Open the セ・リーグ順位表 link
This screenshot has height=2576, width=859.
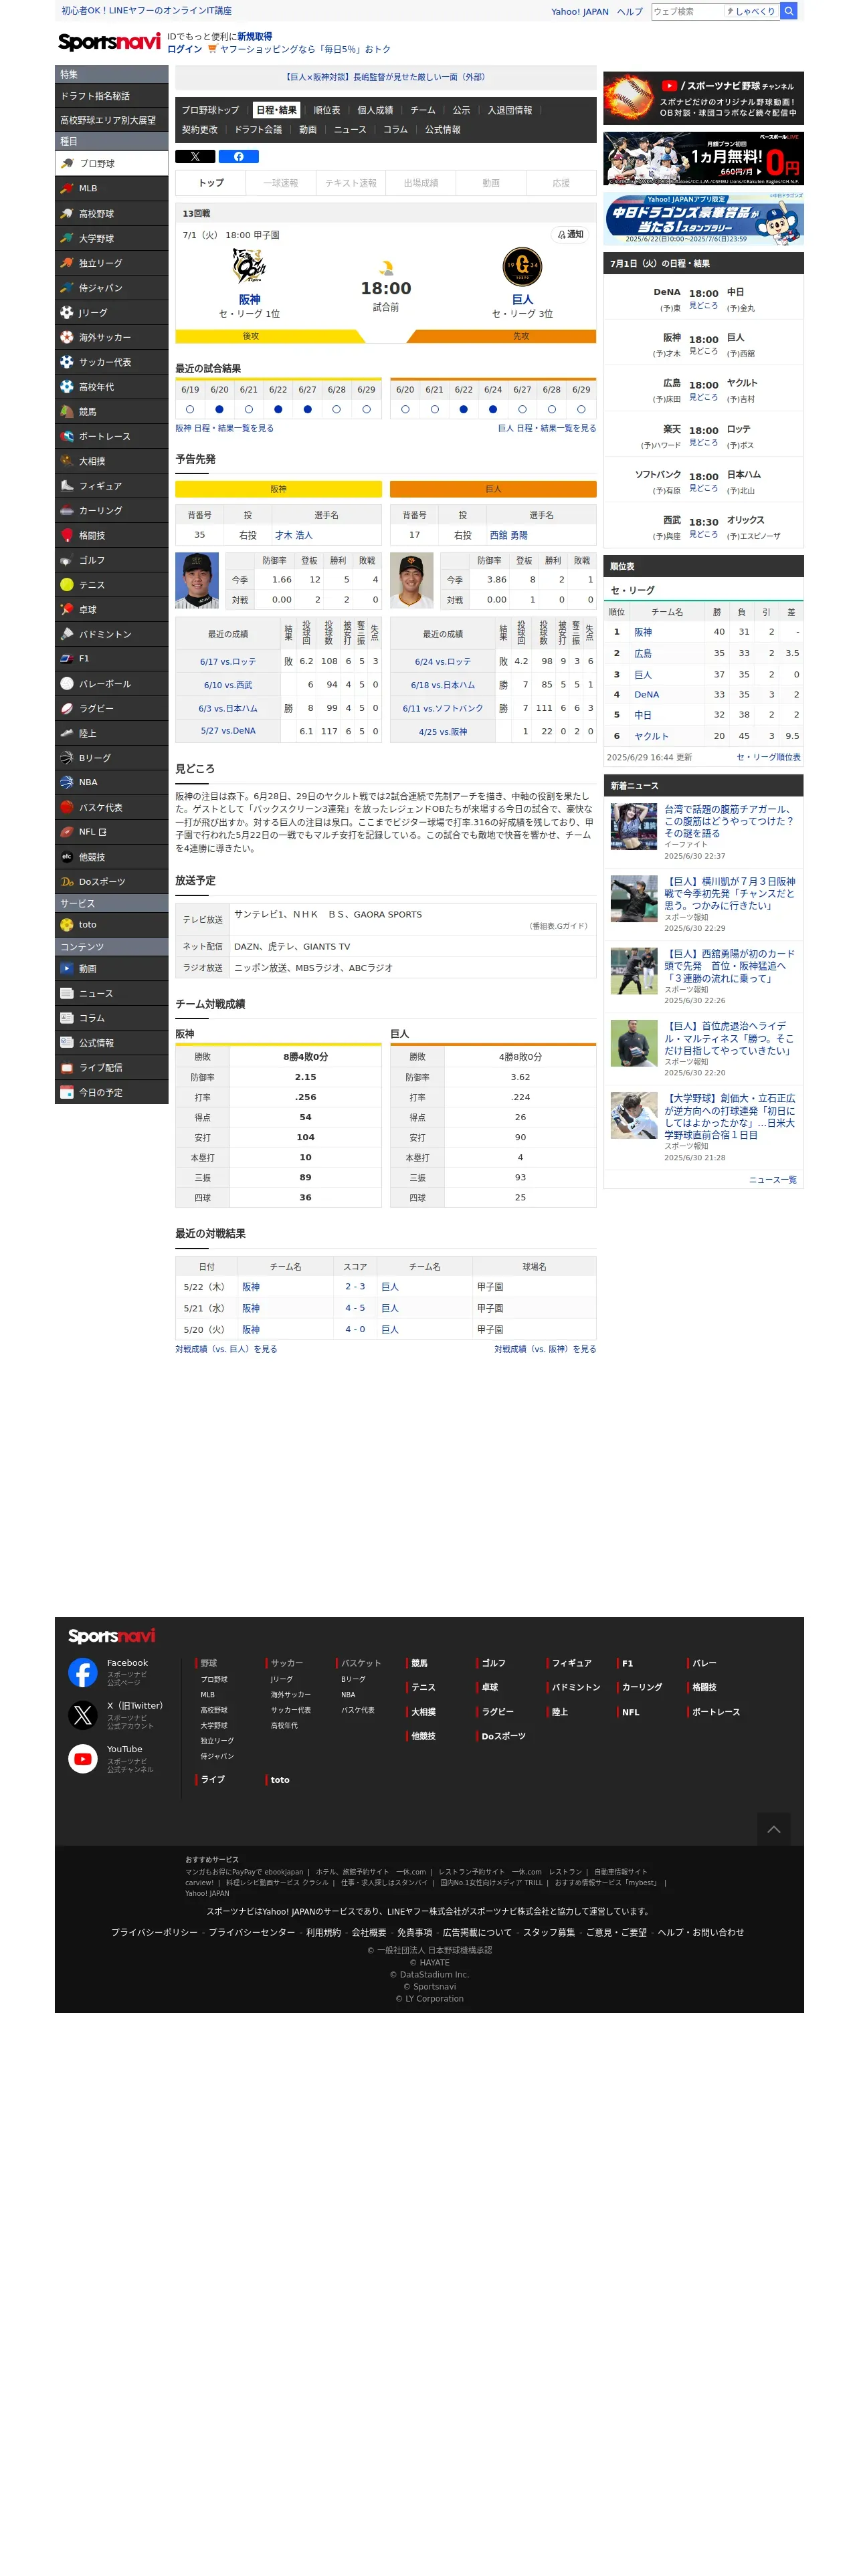[x=769, y=758]
